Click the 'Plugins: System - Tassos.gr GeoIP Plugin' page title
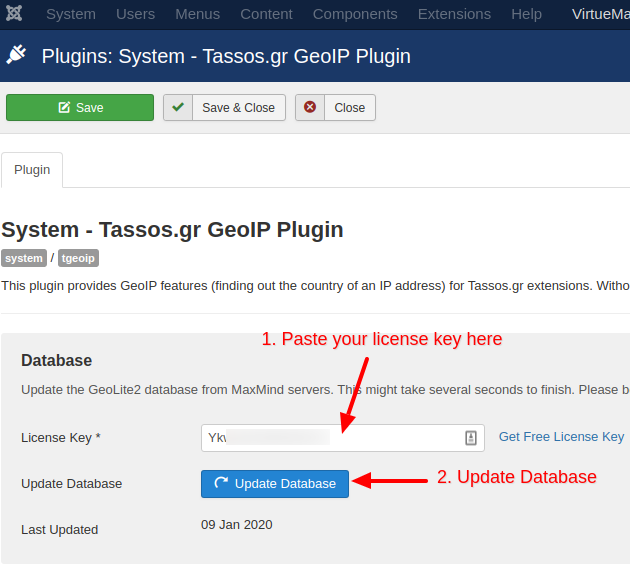The height and width of the screenshot is (566, 630). coord(226,57)
